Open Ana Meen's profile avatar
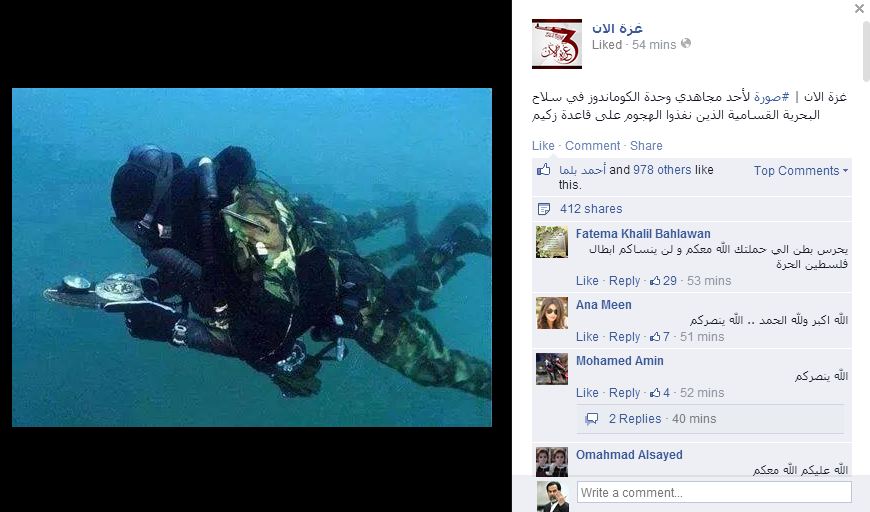Screen dimensions: 870x512 coord(552,313)
